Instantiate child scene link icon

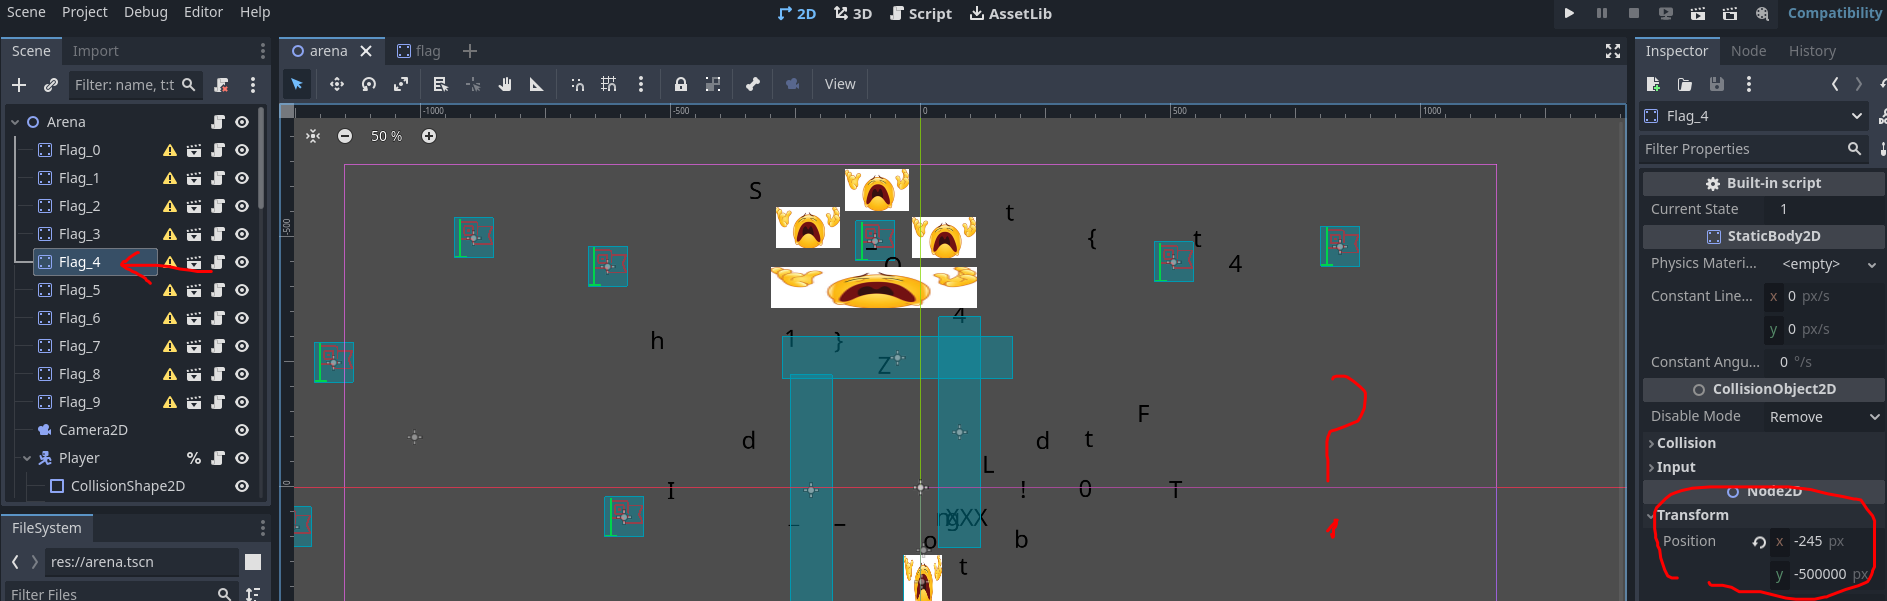[x=51, y=85]
